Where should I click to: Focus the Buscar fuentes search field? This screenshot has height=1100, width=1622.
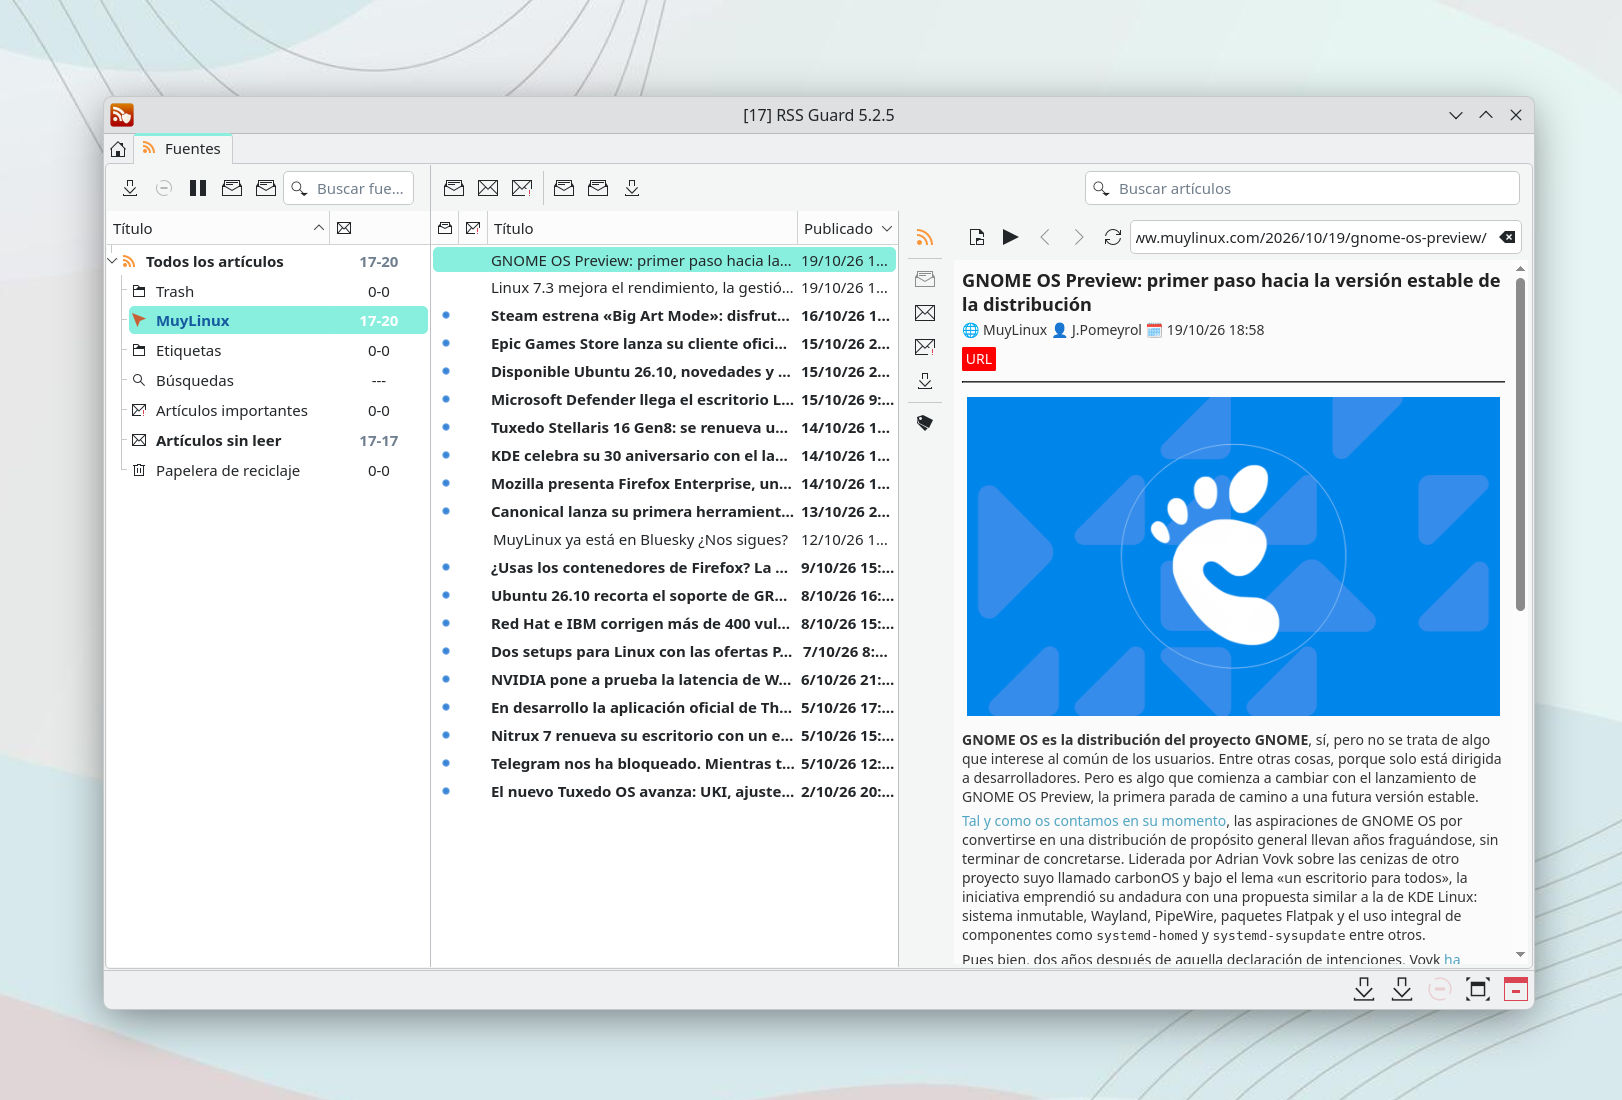349,188
